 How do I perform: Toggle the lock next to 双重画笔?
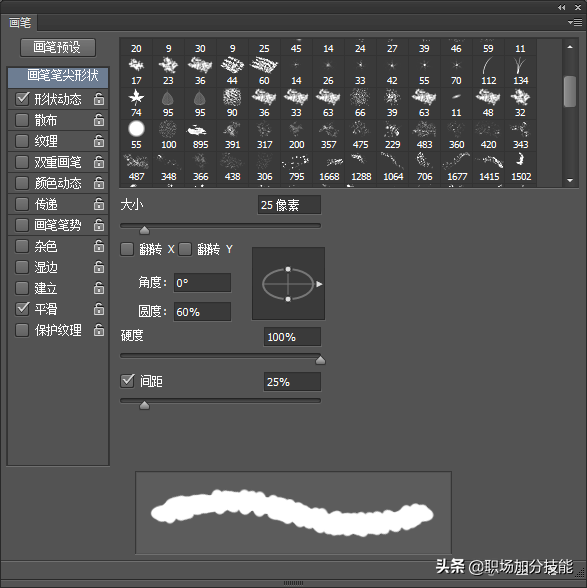[x=99, y=162]
